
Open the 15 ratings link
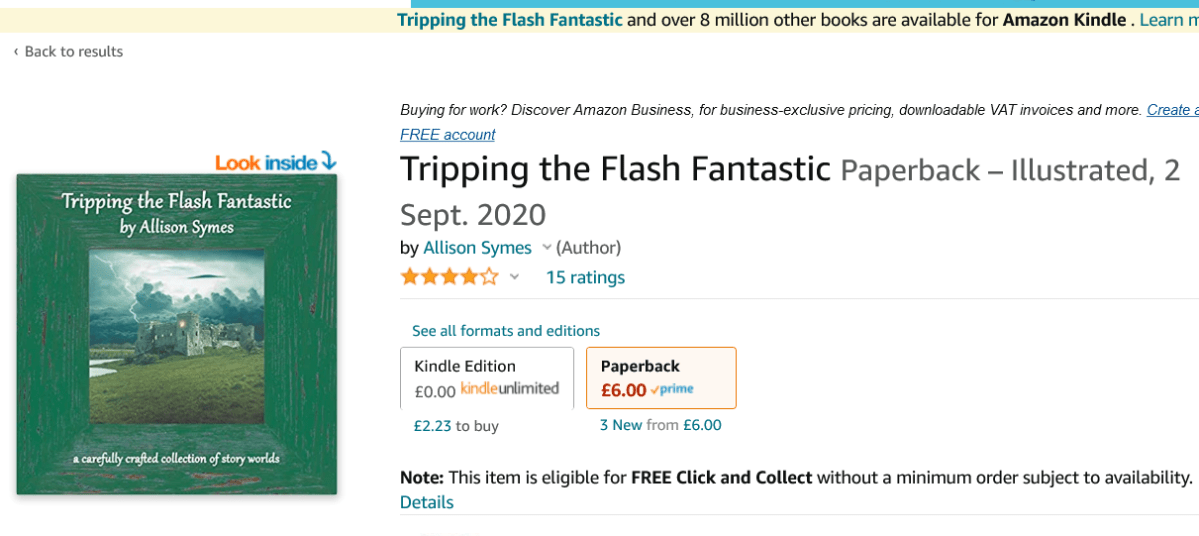585,277
